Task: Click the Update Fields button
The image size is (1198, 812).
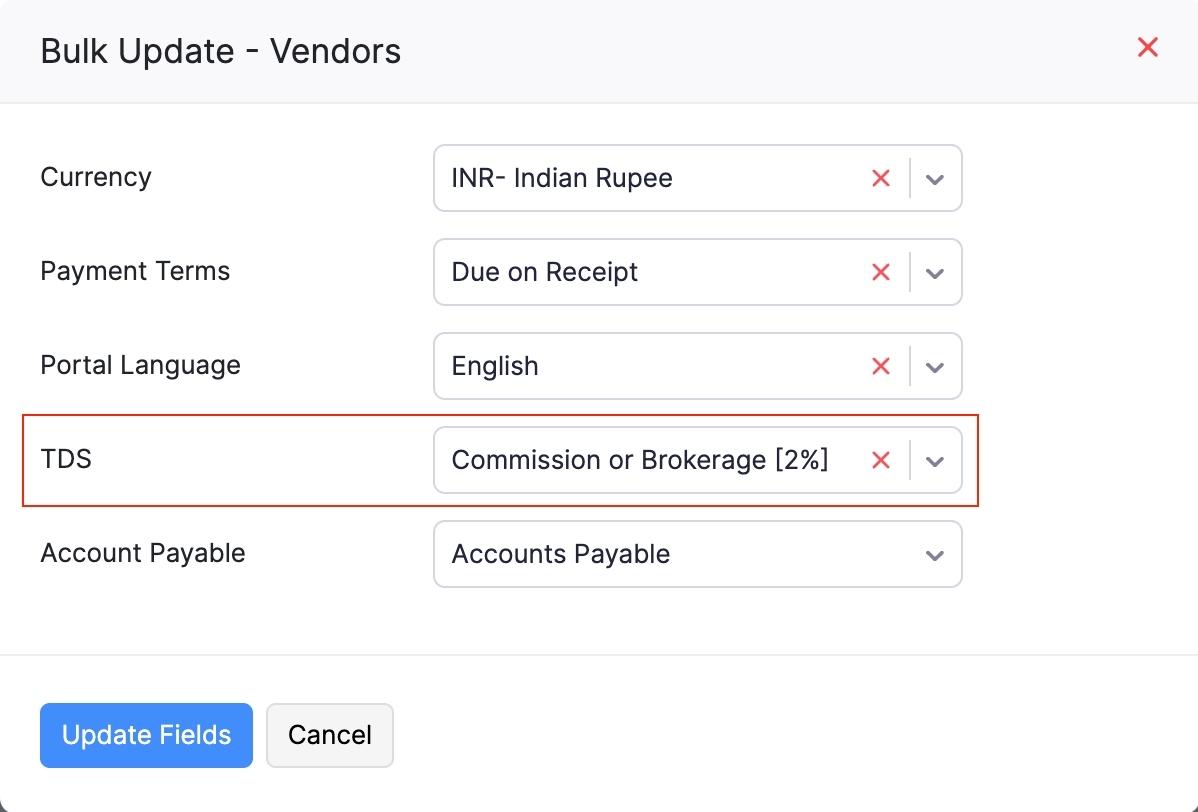Action: coord(146,735)
